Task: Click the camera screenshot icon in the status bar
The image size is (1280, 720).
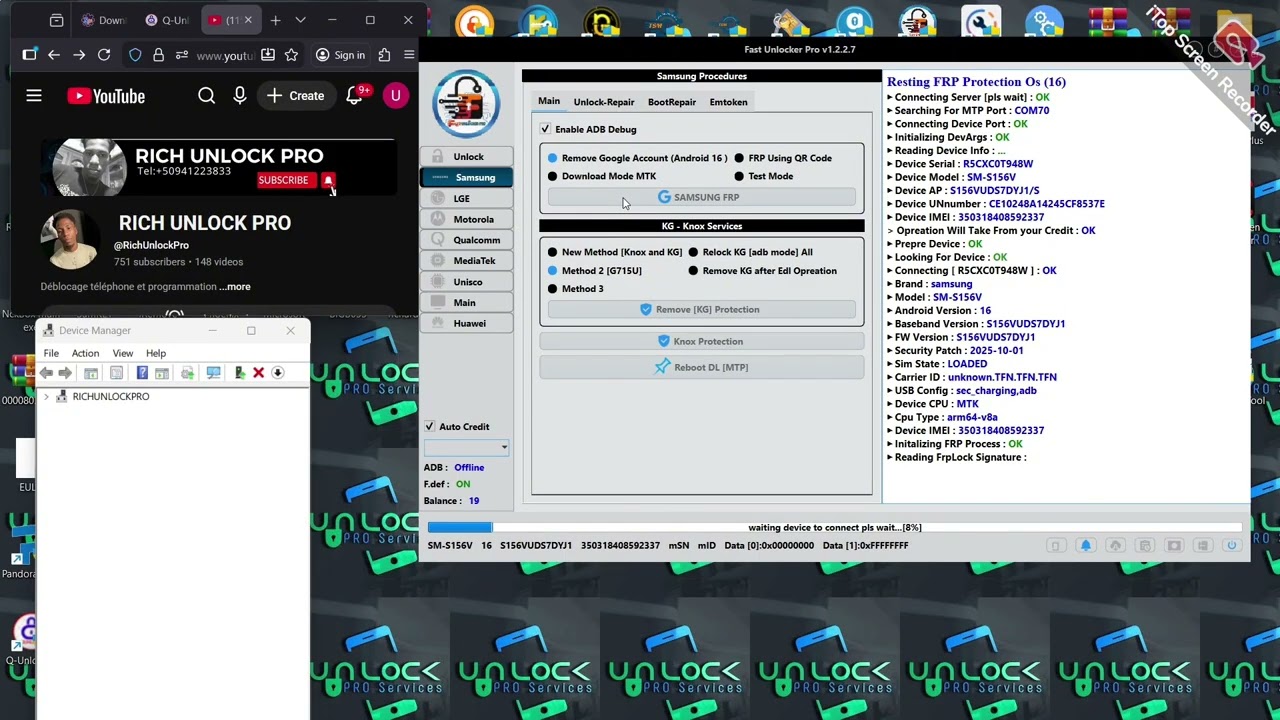Action: click(x=1174, y=546)
